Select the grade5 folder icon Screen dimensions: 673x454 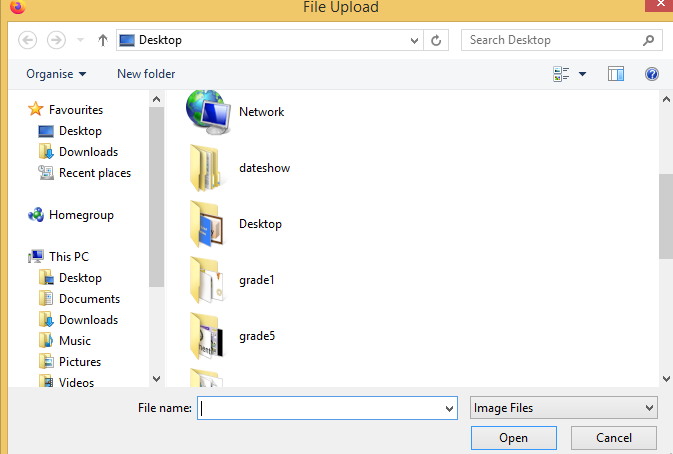pyautogui.click(x=208, y=336)
